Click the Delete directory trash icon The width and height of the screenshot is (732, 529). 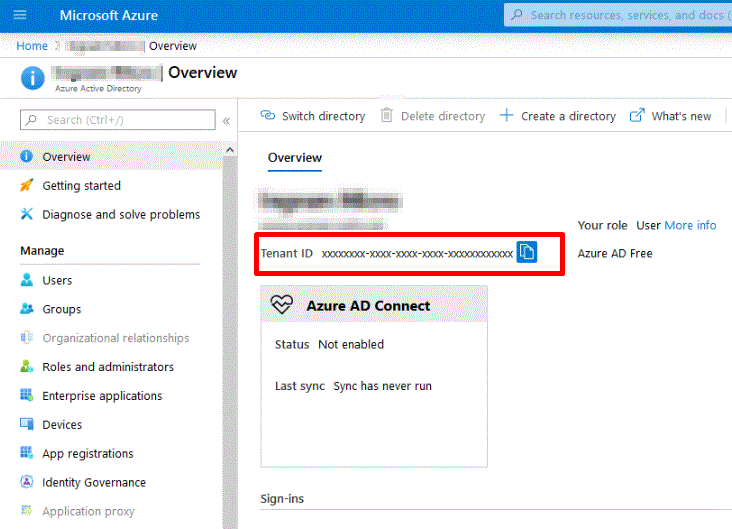click(x=387, y=115)
